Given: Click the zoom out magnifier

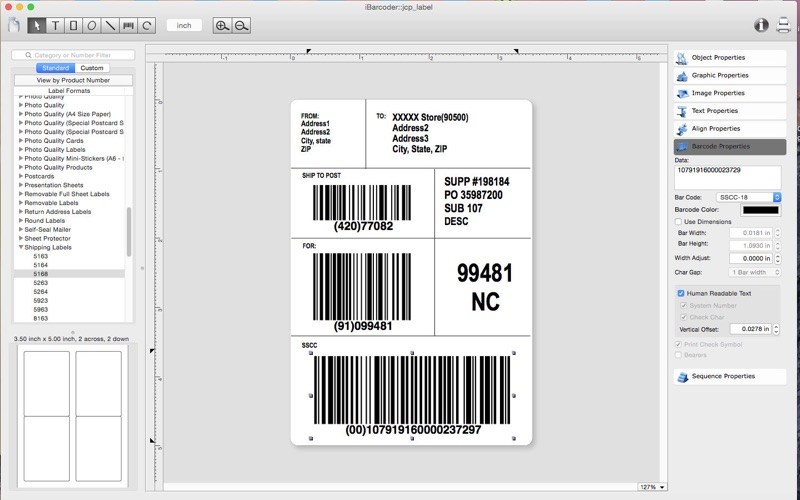Looking at the screenshot, I should (241, 25).
